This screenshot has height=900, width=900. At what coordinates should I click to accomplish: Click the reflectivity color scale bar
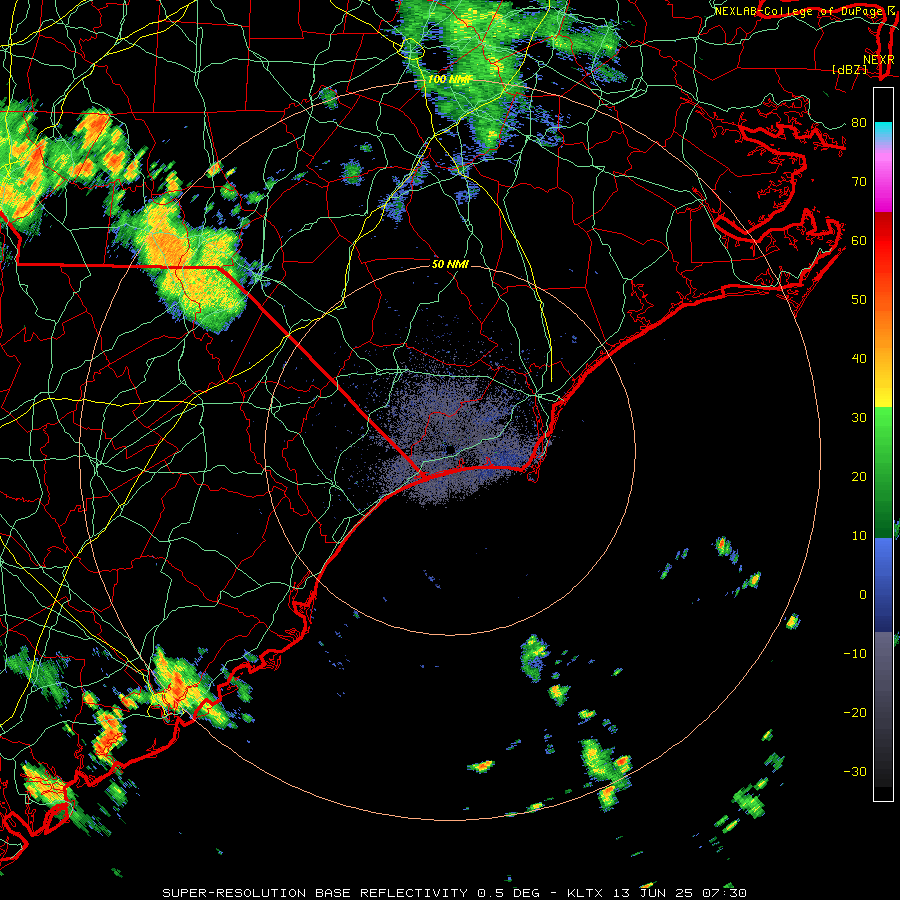coord(883,444)
